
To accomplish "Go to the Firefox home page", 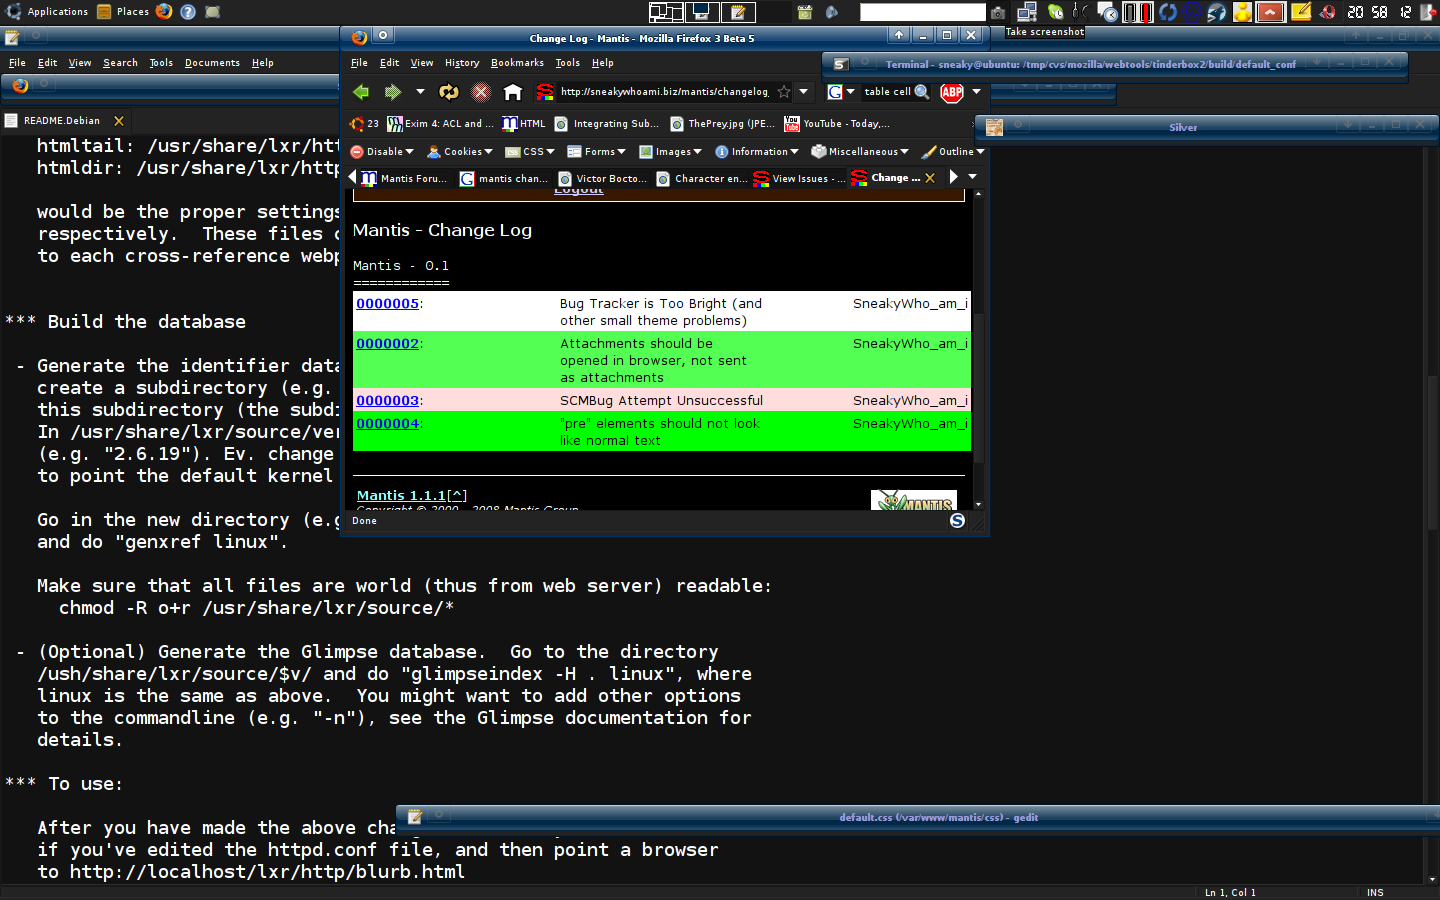I will click(513, 92).
